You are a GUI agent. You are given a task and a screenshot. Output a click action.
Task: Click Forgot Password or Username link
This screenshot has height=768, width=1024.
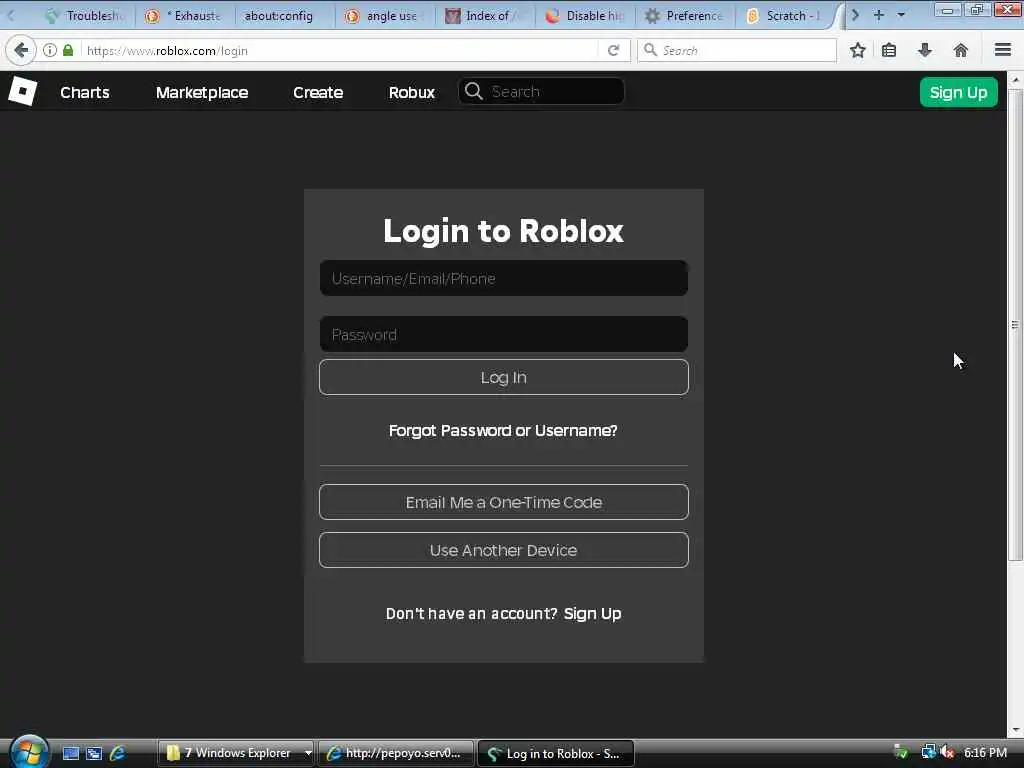pyautogui.click(x=503, y=430)
